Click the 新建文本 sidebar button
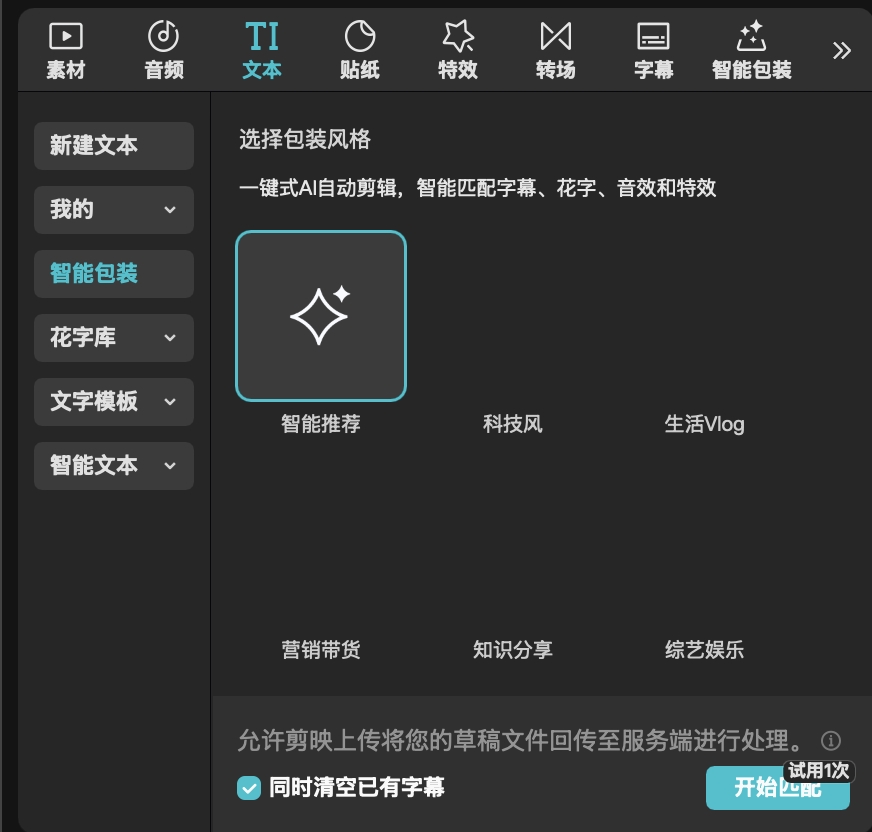Image resolution: width=872 pixels, height=832 pixels. 114,146
